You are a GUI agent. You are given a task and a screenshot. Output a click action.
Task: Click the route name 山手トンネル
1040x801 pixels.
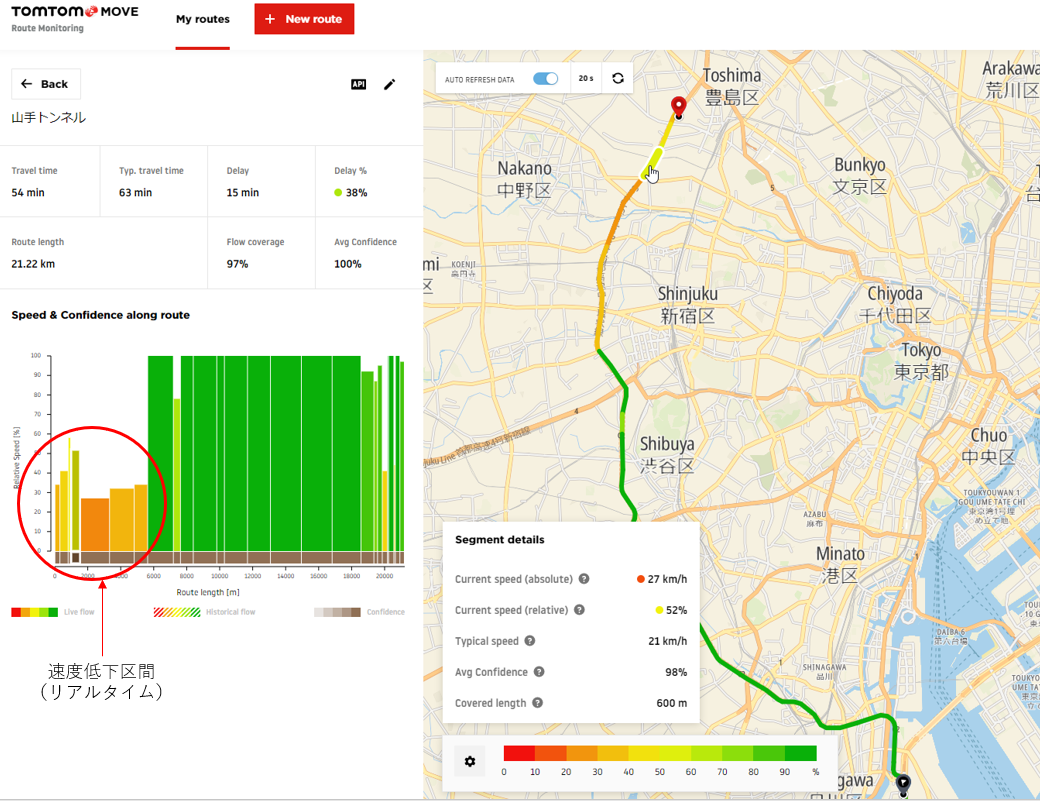tap(48, 117)
